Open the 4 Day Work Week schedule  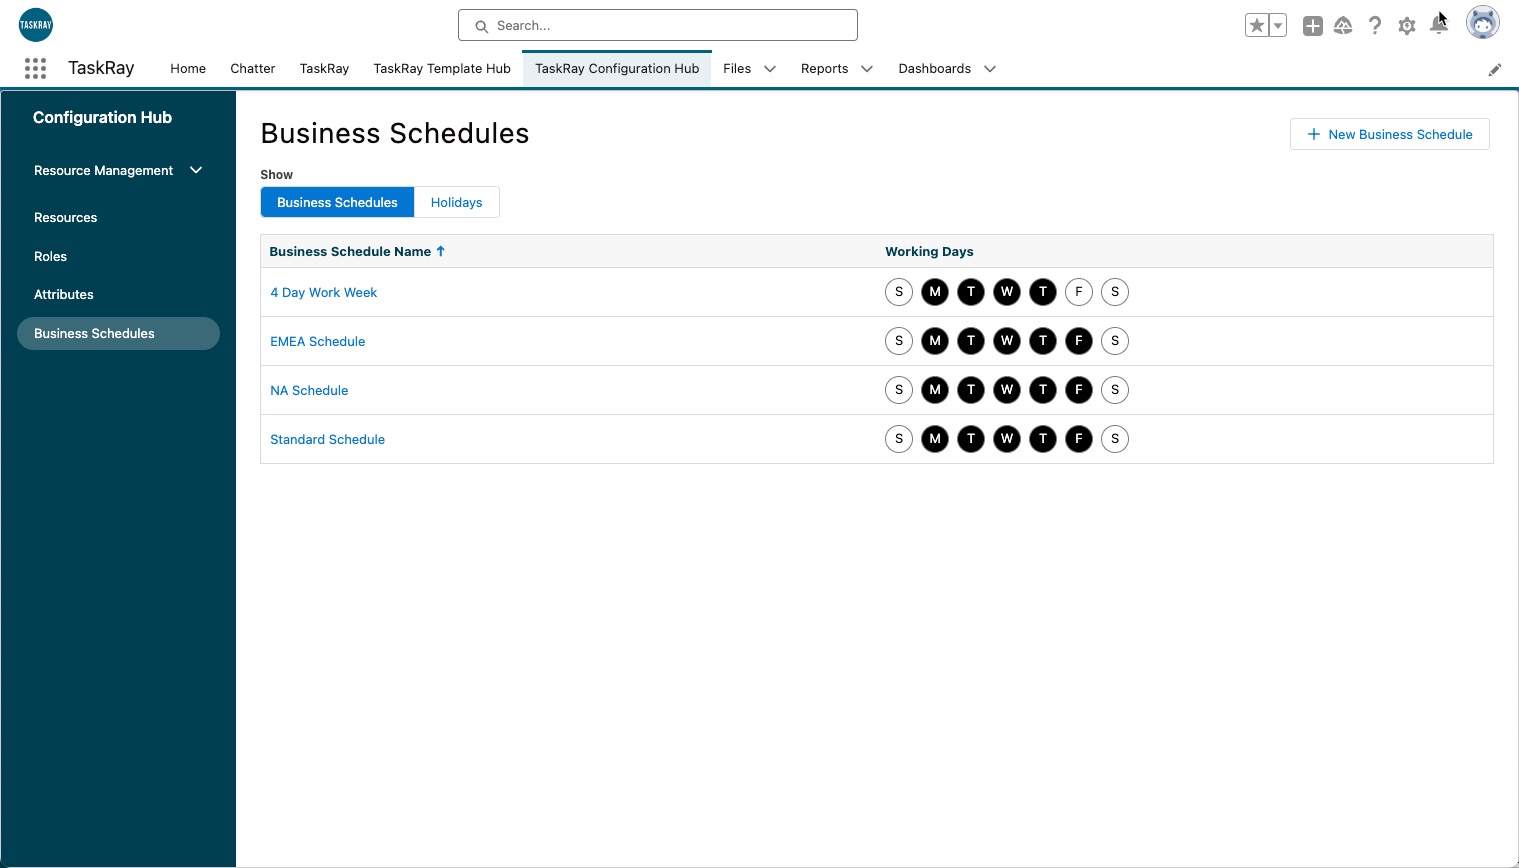pos(323,292)
